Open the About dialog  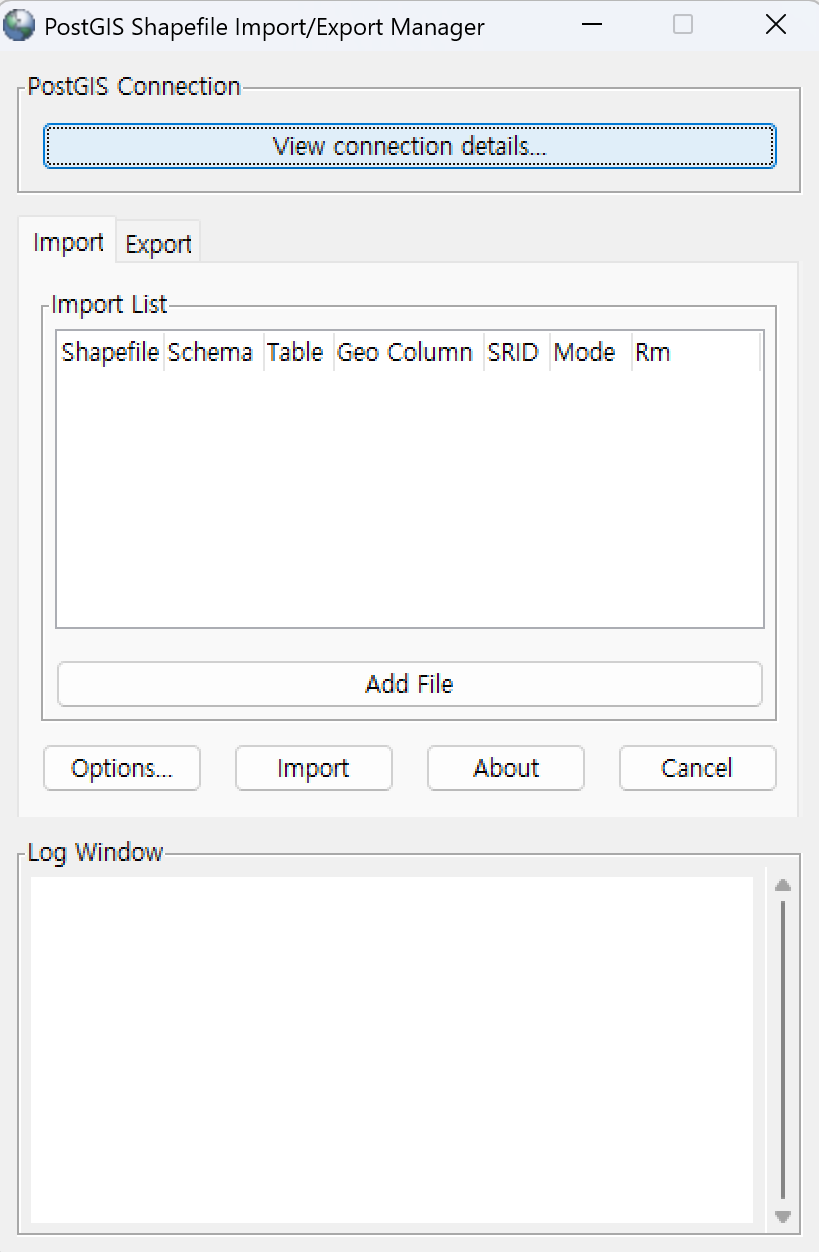pos(506,768)
